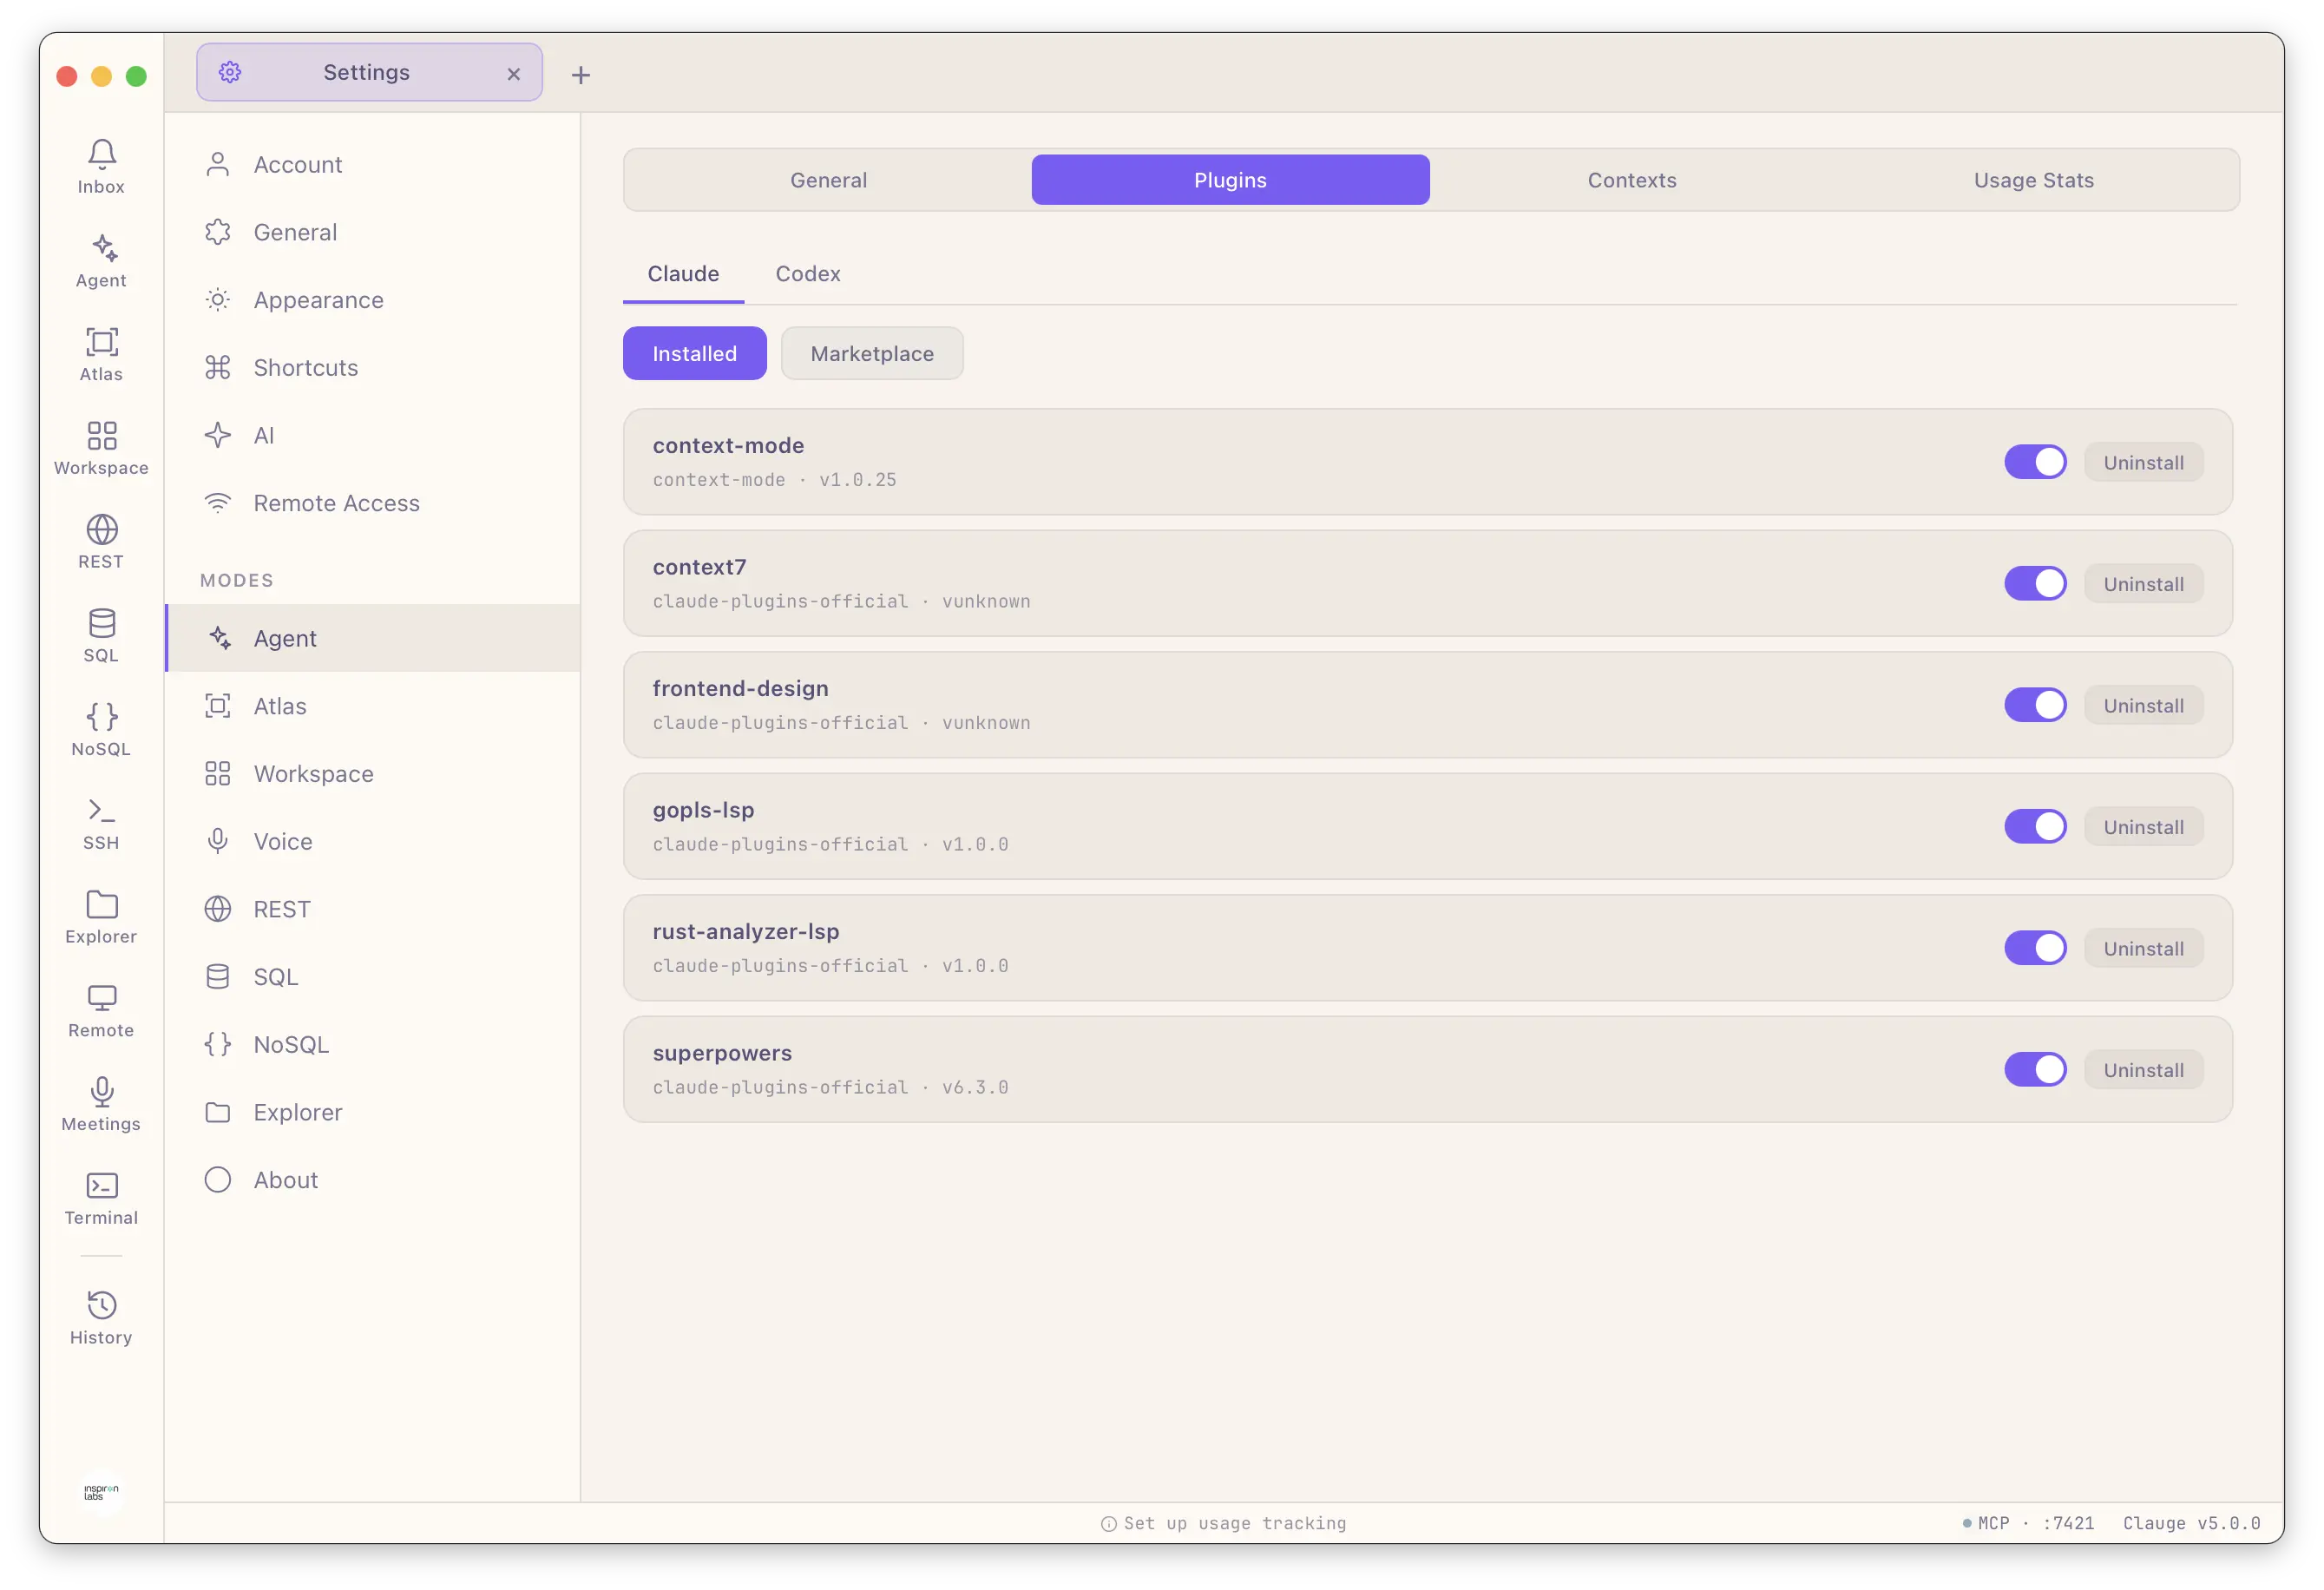Open Workspace grid icon in left rail

[x=101, y=448]
